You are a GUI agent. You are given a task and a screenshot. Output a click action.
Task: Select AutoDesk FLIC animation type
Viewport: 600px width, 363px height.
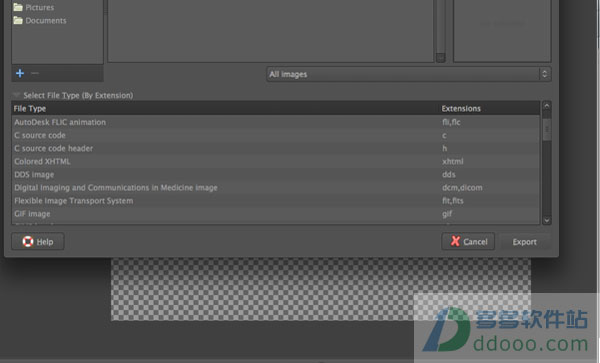276,122
